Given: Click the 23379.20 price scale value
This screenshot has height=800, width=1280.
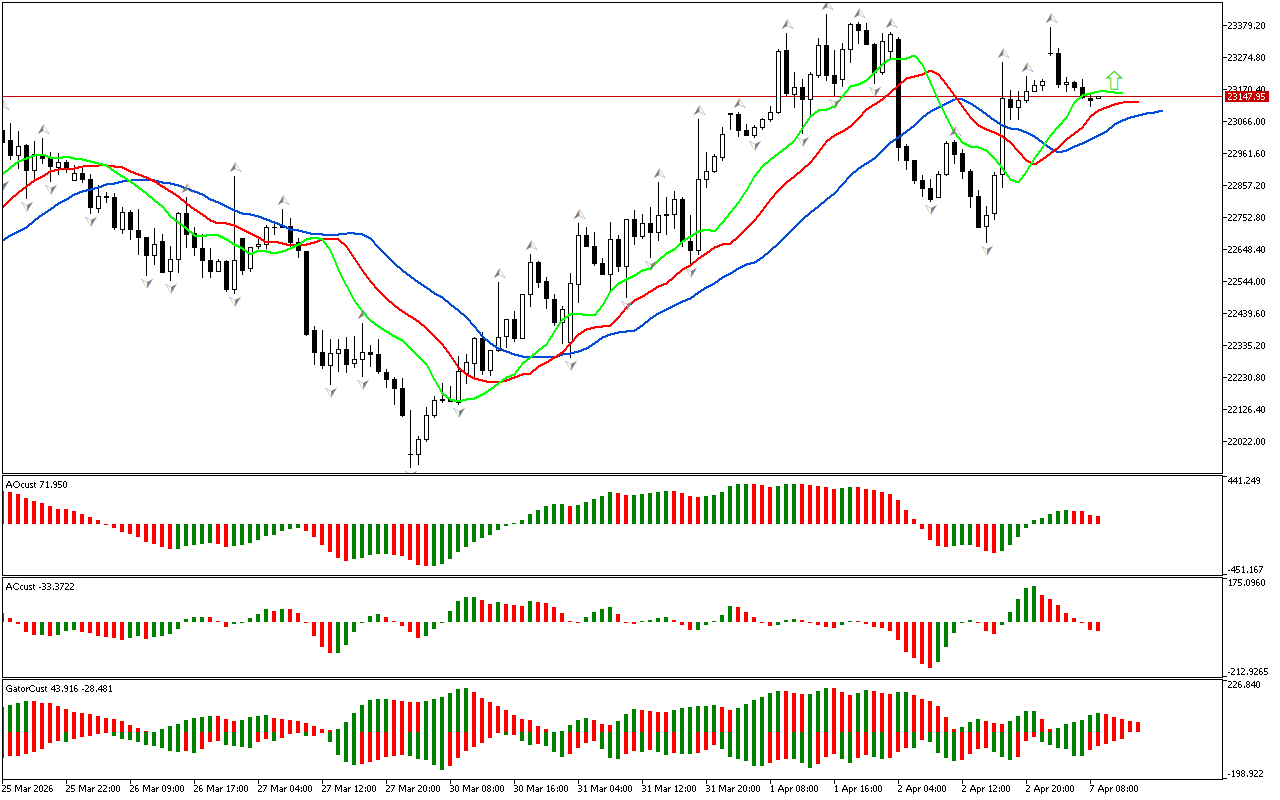Looking at the screenshot, I should [1250, 25].
